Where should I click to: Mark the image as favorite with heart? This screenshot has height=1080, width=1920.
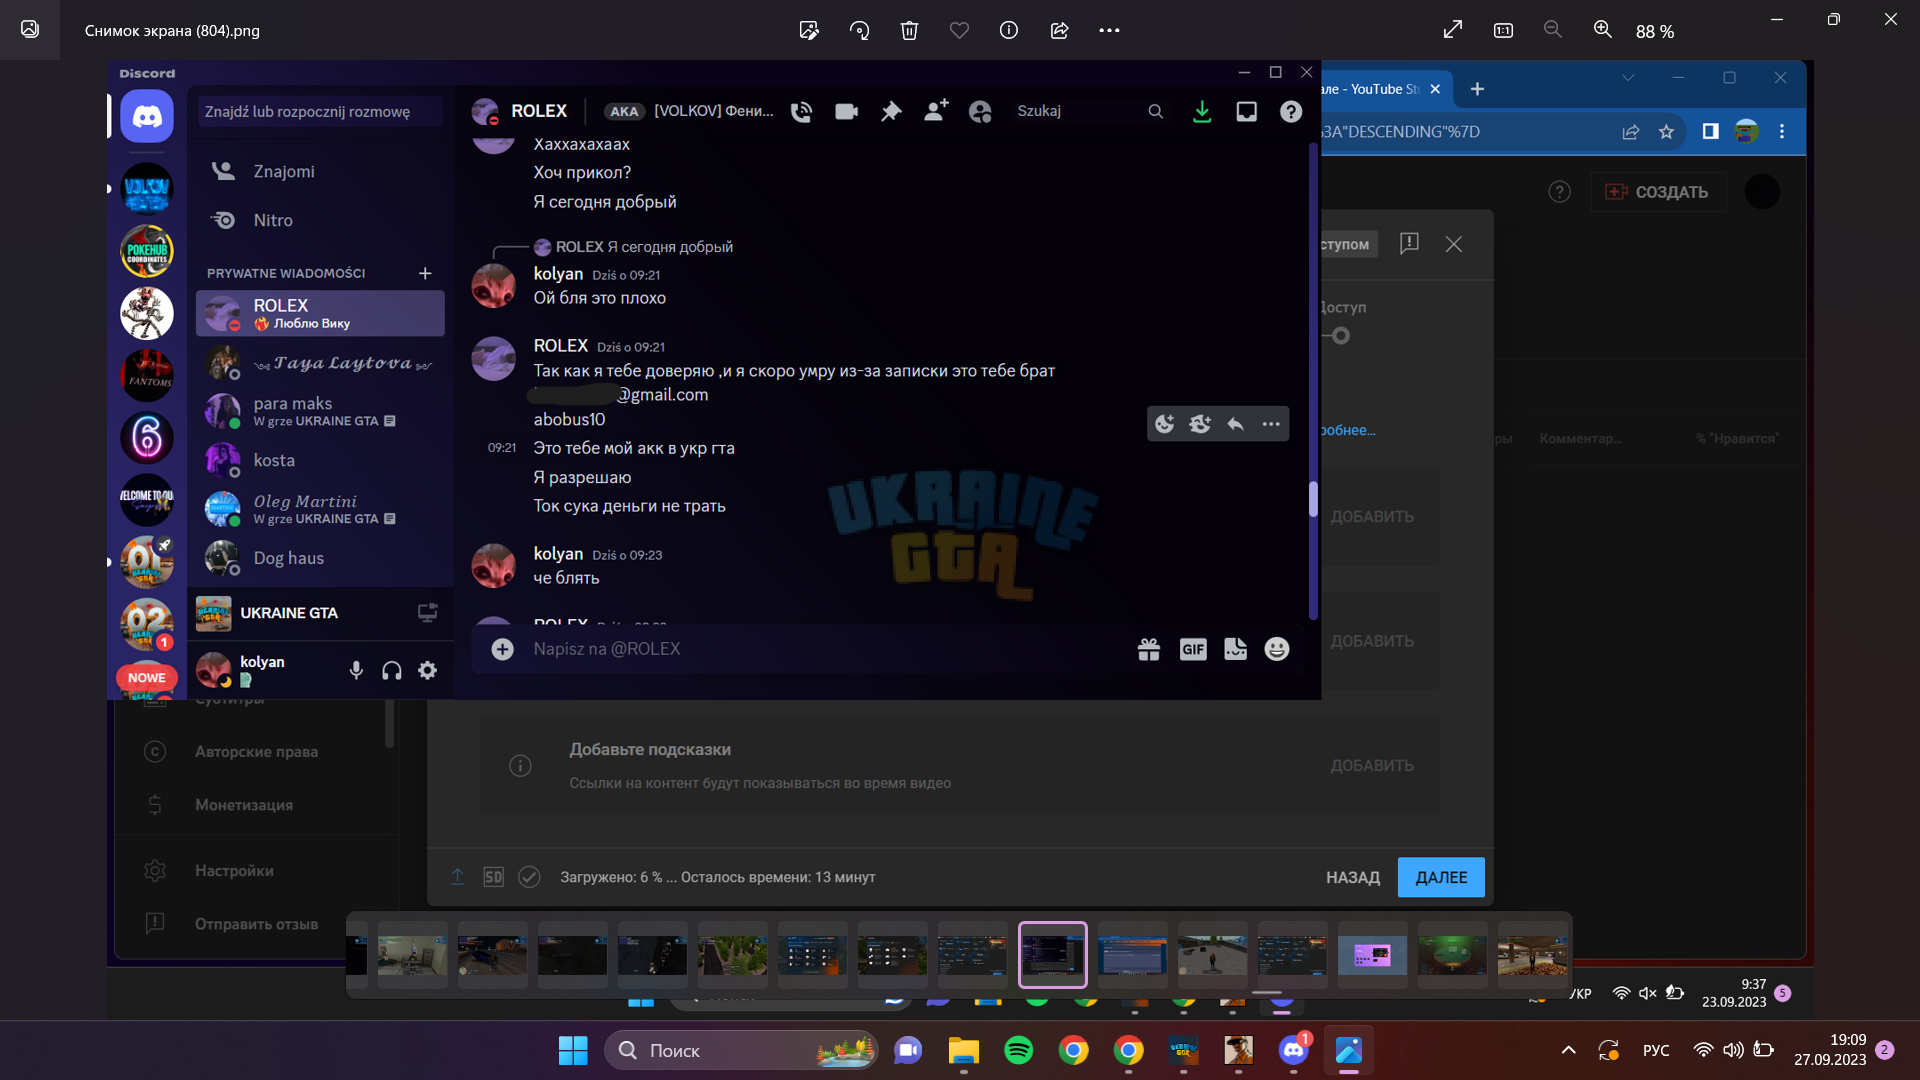pyautogui.click(x=959, y=30)
